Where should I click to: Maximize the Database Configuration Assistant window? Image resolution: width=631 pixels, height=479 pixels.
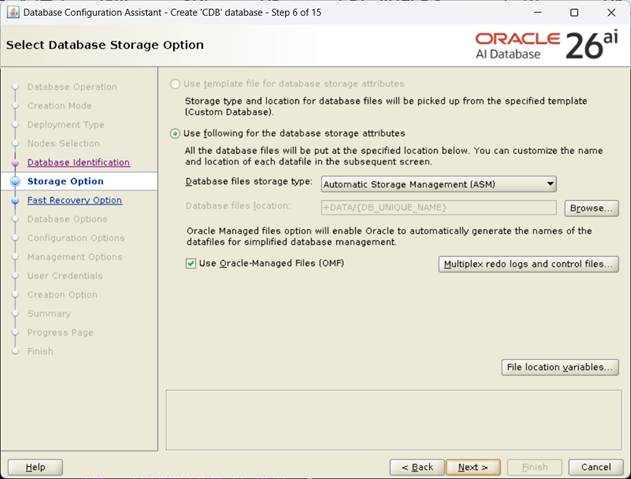(574, 12)
